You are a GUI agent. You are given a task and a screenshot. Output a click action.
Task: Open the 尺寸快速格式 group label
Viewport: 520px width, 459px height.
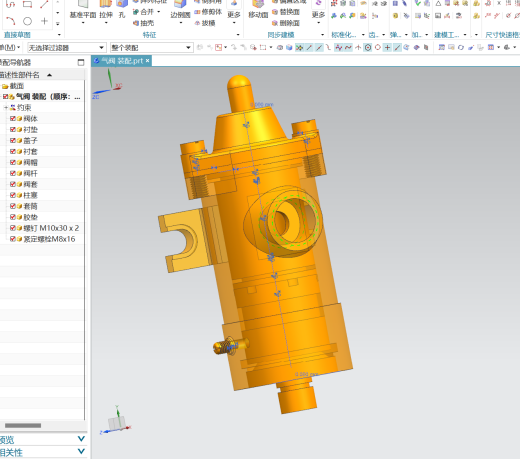tap(502, 35)
